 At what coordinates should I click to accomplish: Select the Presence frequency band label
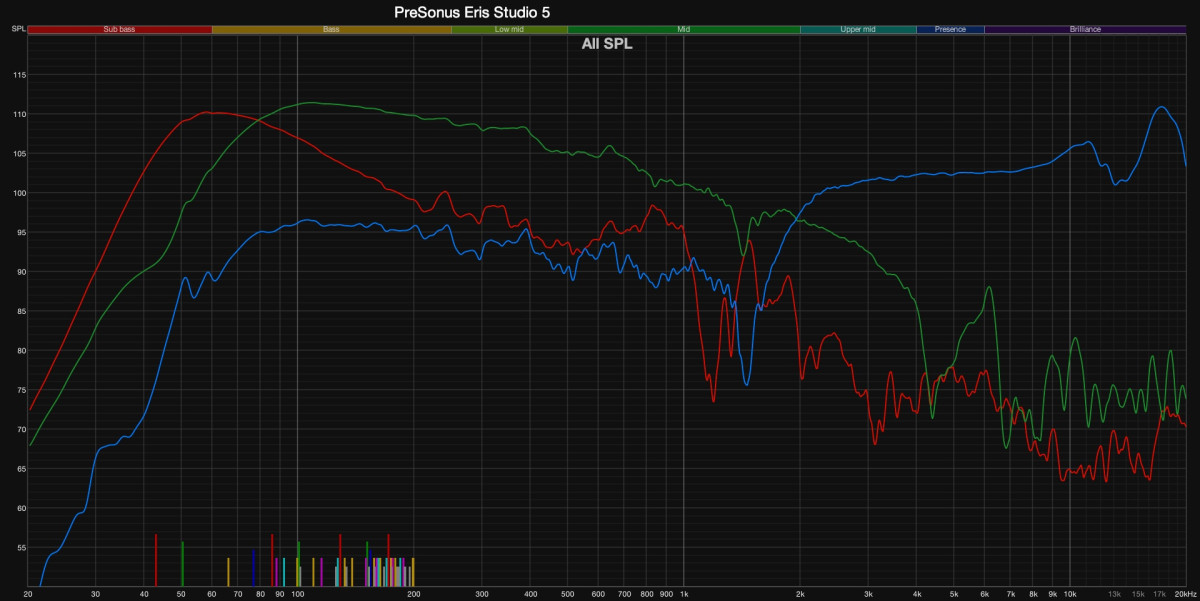coord(950,30)
